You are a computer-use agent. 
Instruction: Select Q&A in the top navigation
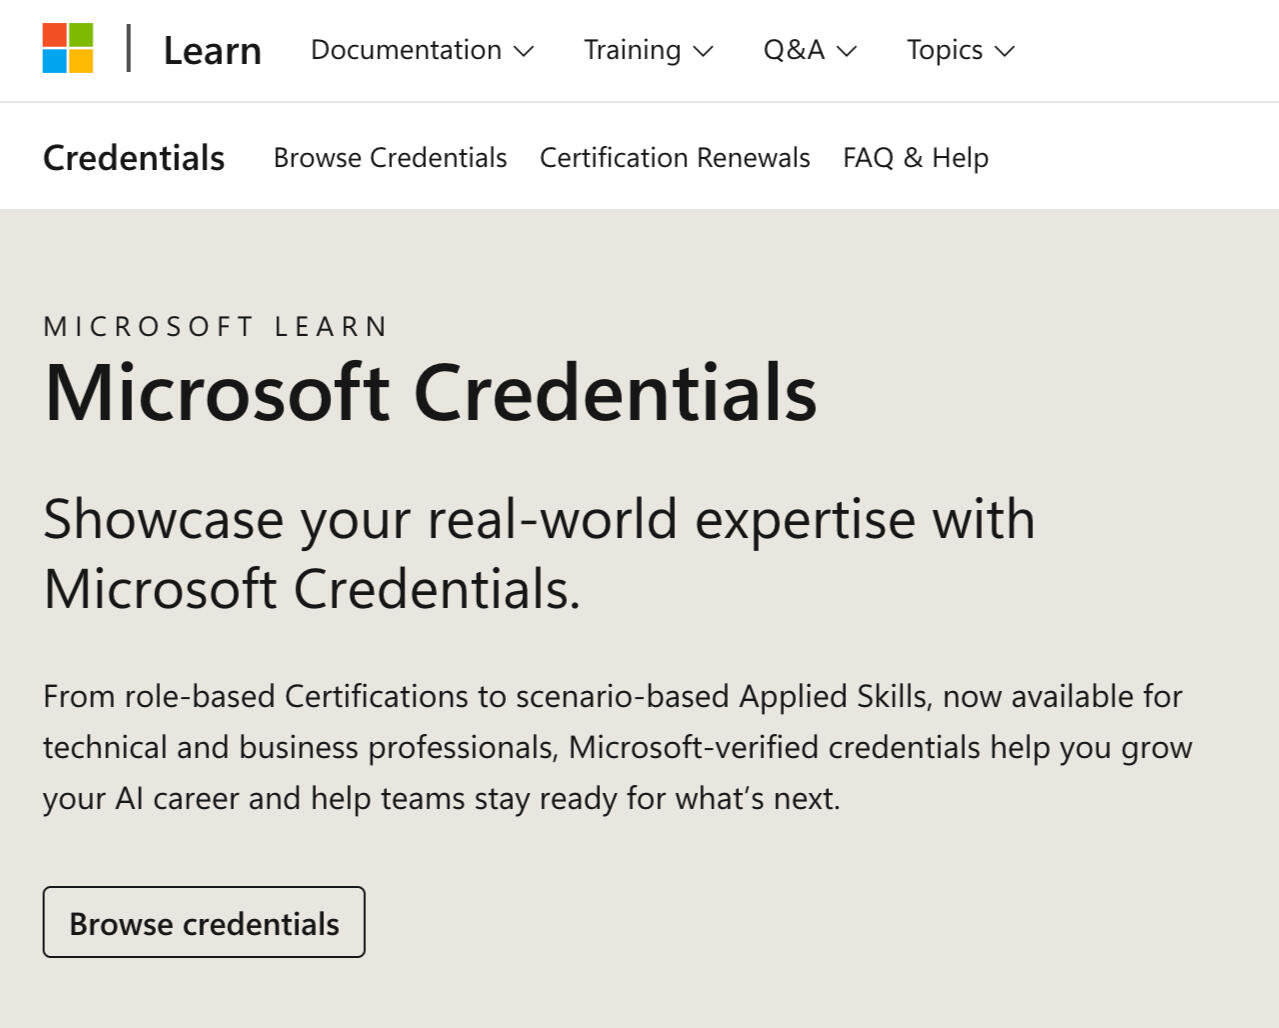point(793,49)
